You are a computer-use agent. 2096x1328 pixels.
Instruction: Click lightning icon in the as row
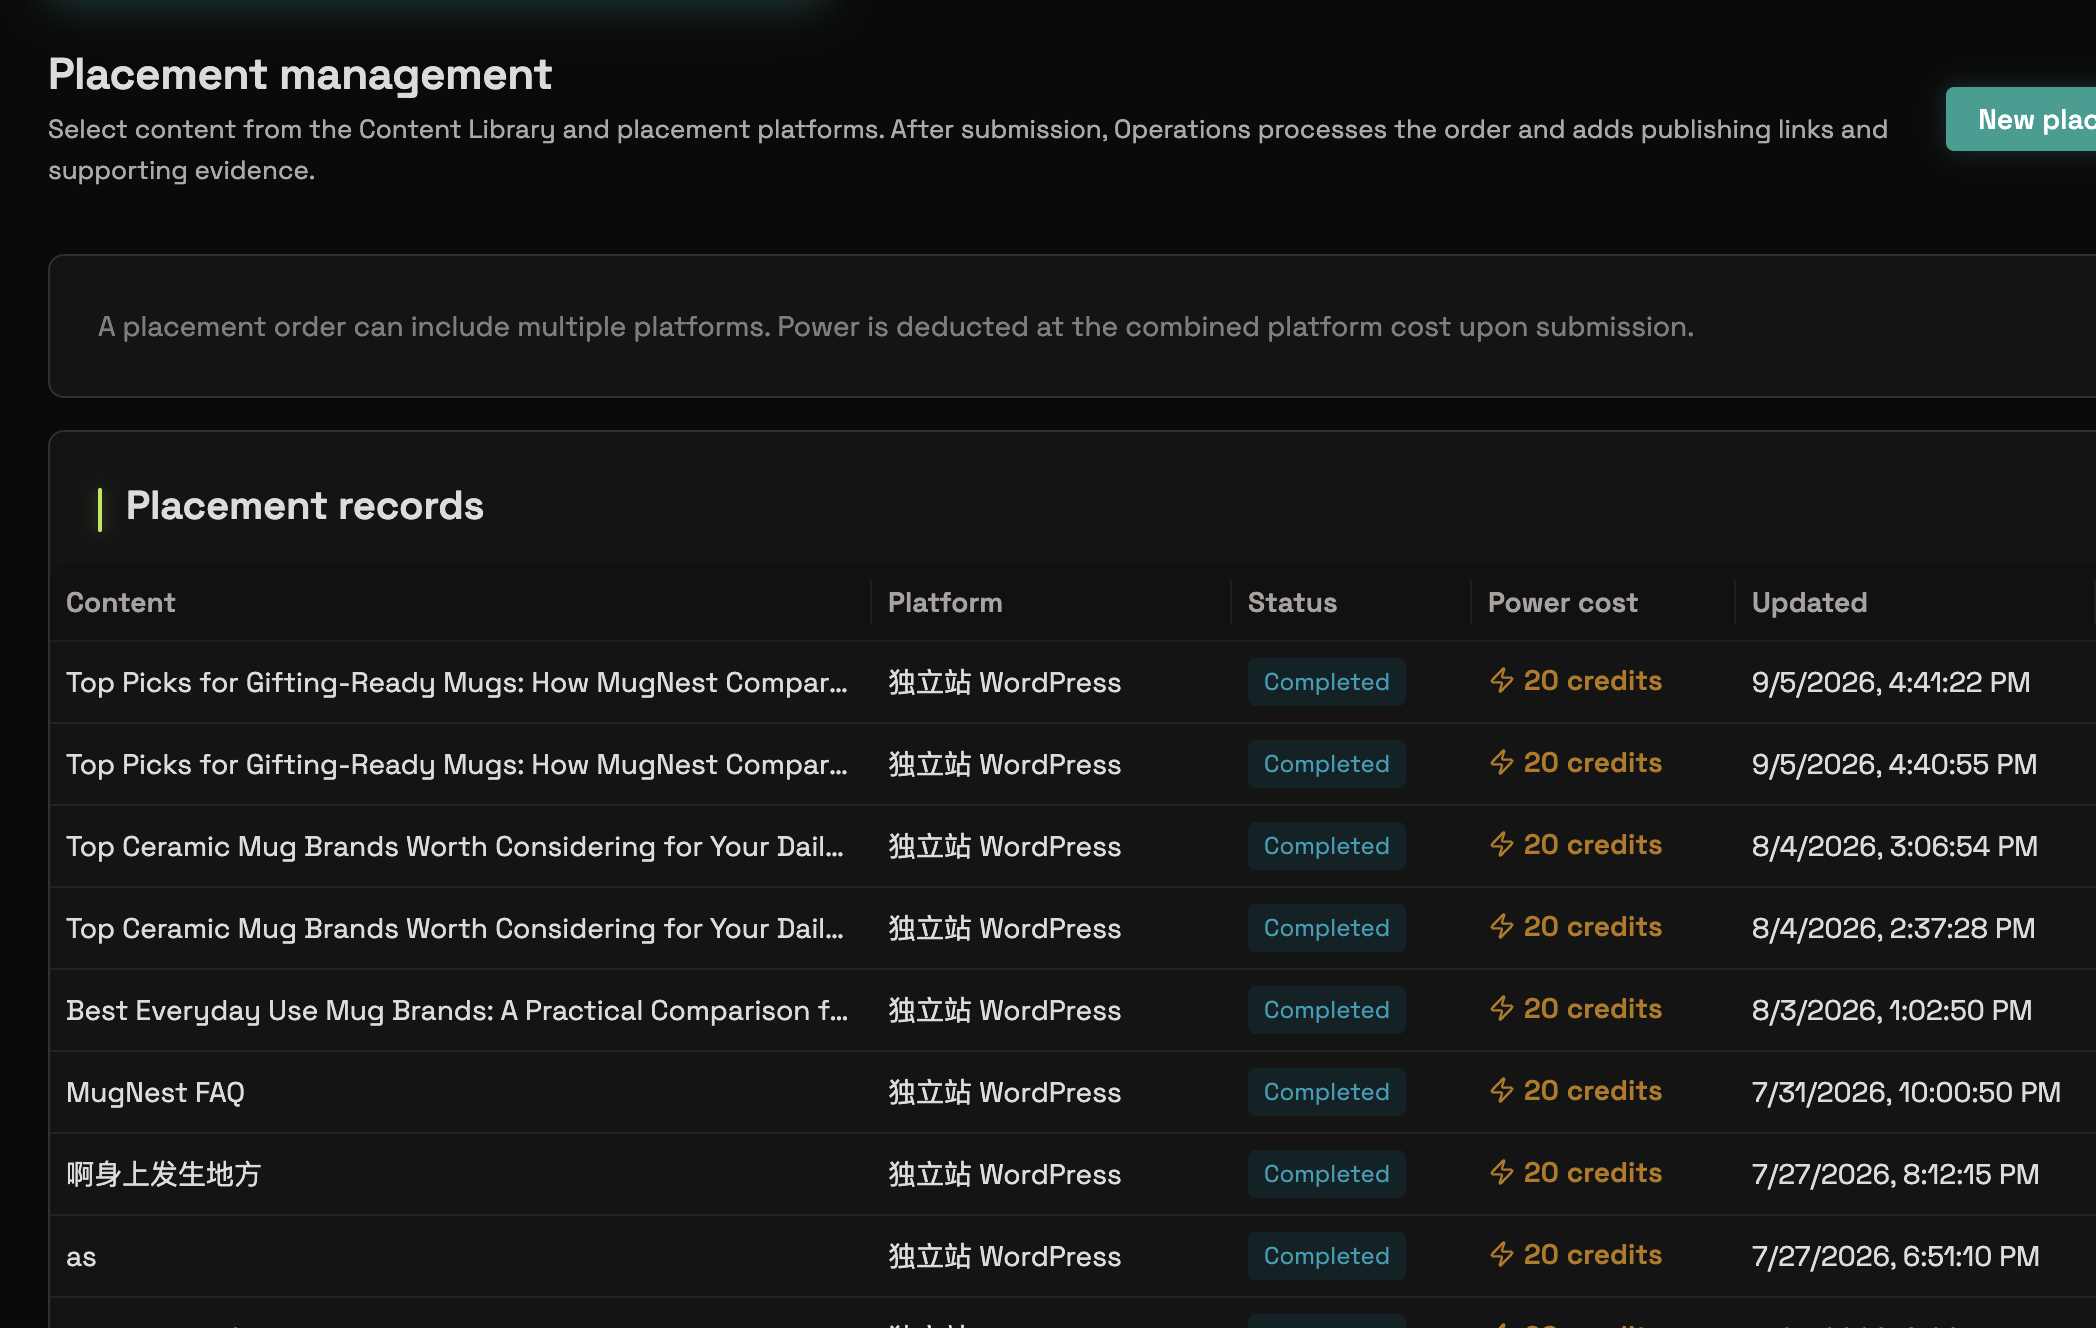(x=1501, y=1254)
